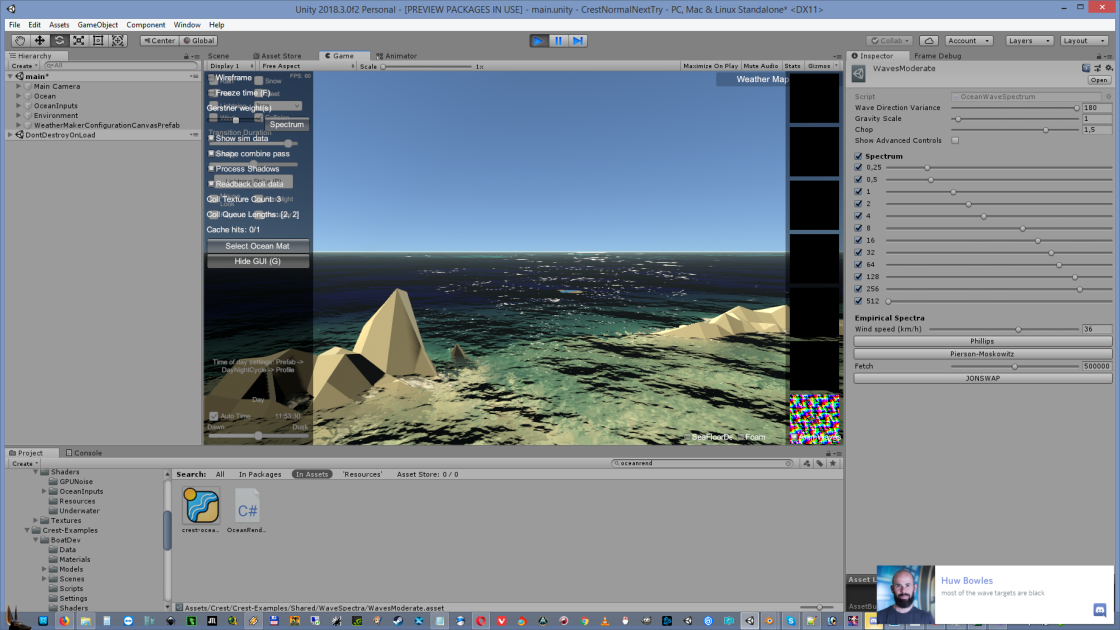
Task: Adjust the Chop slider
Action: click(x=1014, y=130)
